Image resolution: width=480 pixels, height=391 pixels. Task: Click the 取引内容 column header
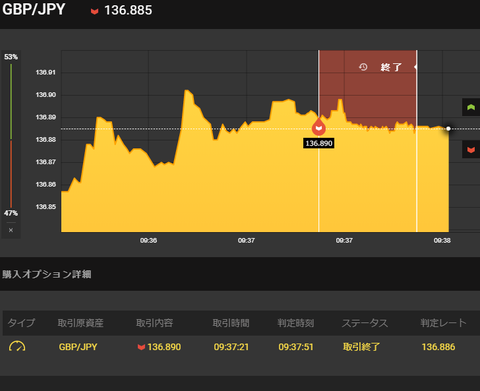point(154,323)
